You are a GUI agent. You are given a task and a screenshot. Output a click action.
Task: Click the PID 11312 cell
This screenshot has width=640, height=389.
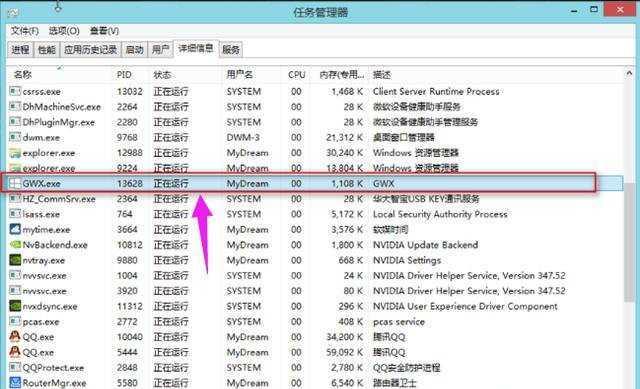[x=130, y=307]
